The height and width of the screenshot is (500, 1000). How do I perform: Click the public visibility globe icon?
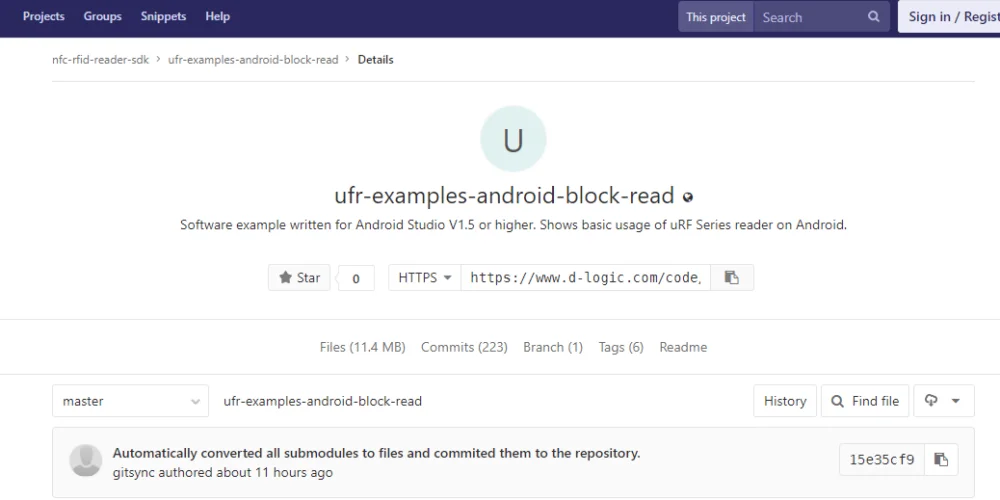pyautogui.click(x=688, y=197)
